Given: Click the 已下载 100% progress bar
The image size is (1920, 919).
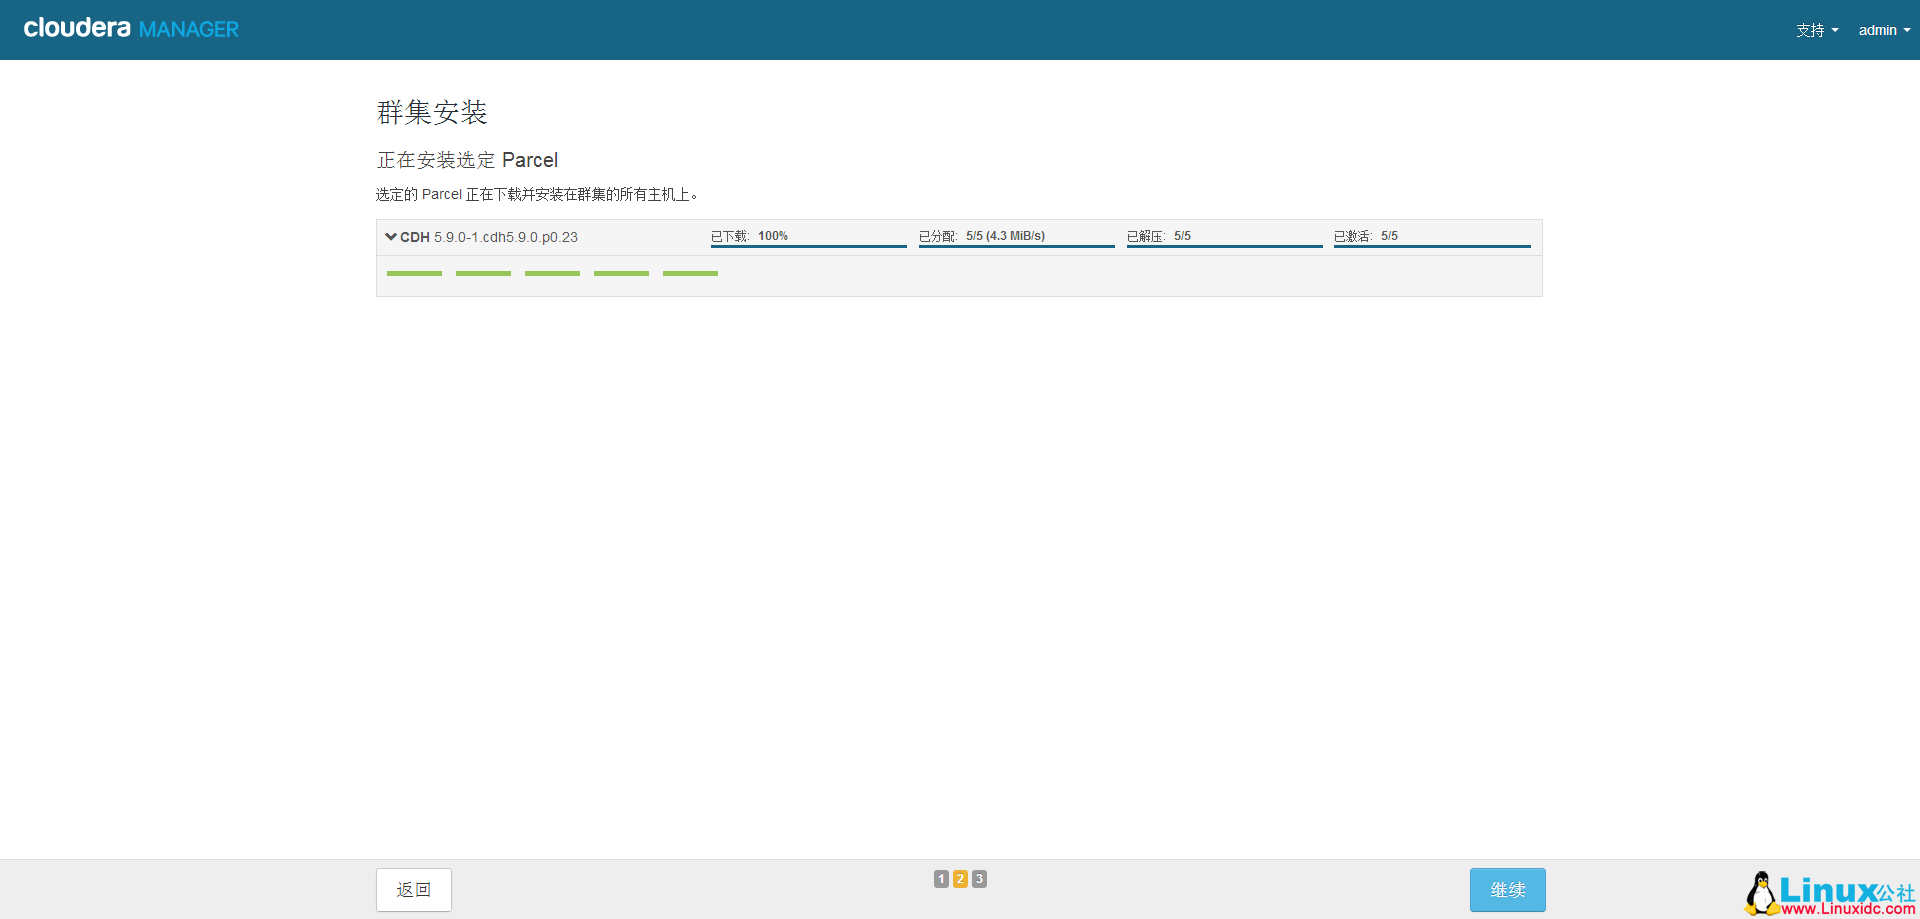Looking at the screenshot, I should tap(809, 246).
